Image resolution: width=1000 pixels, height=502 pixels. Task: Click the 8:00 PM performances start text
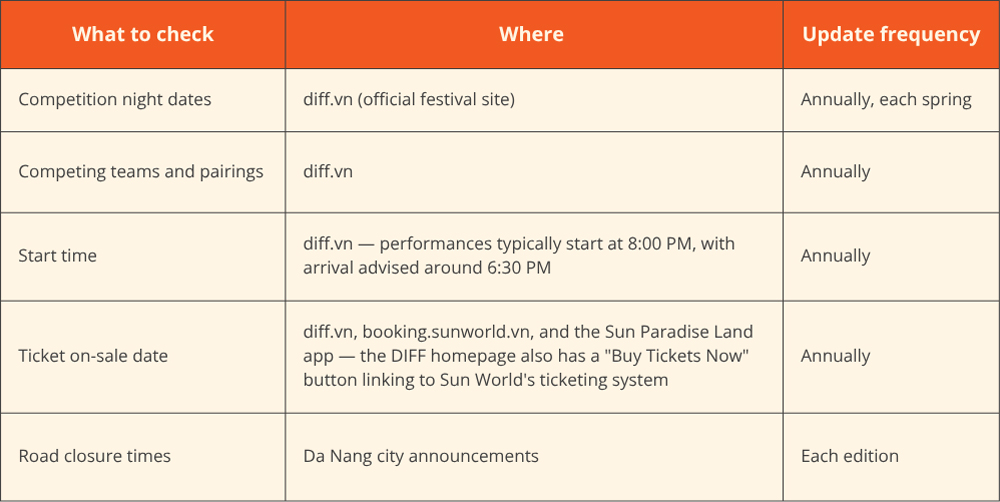518,244
